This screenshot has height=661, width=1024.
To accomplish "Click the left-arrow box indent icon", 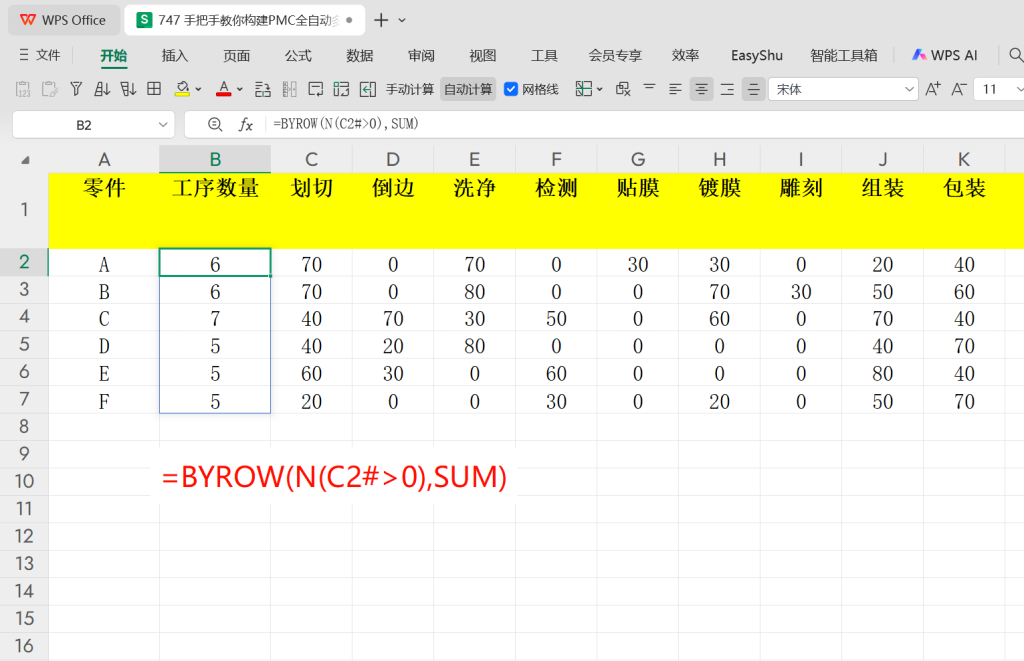I will click(x=368, y=89).
